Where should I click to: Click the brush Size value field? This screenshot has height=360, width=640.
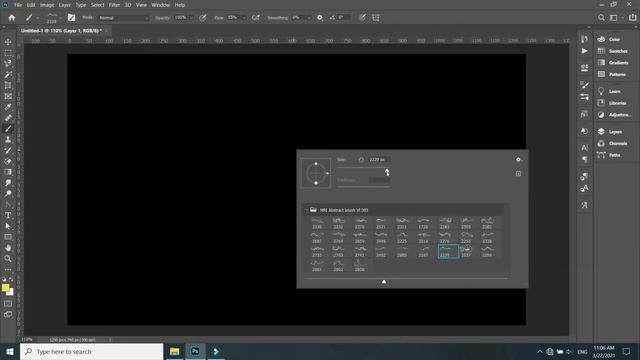379,160
